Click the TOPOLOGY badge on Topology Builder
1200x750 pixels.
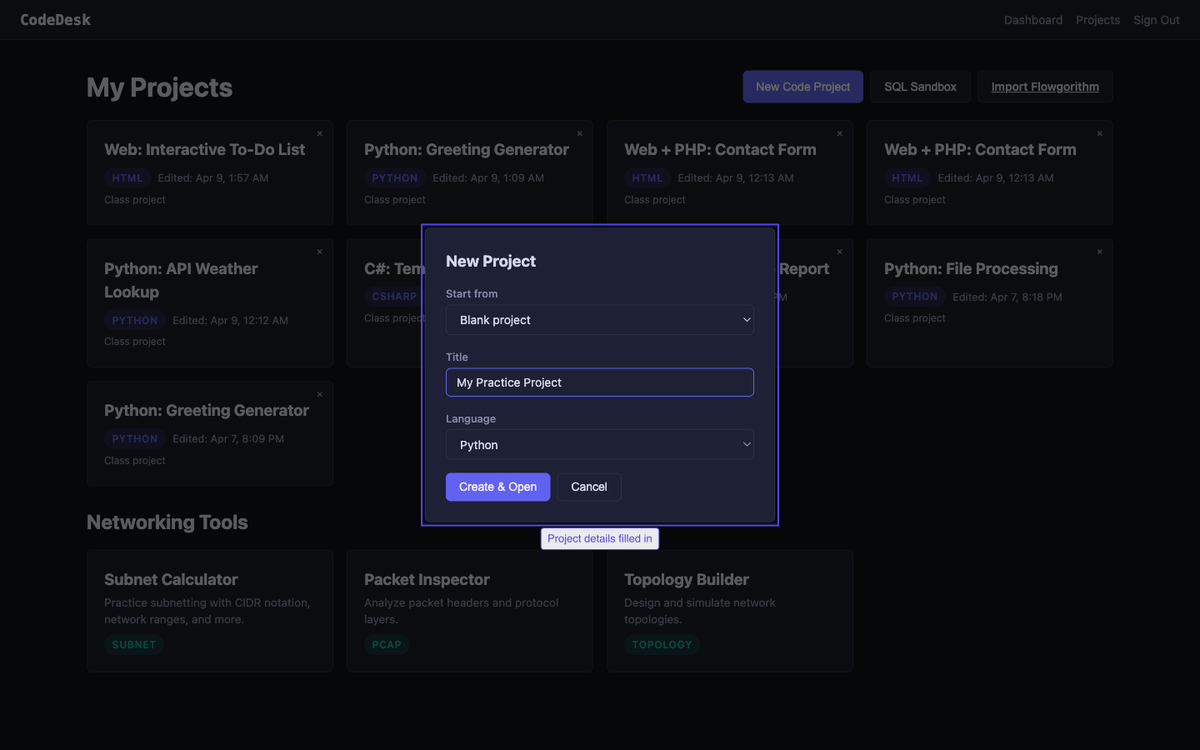click(662, 644)
